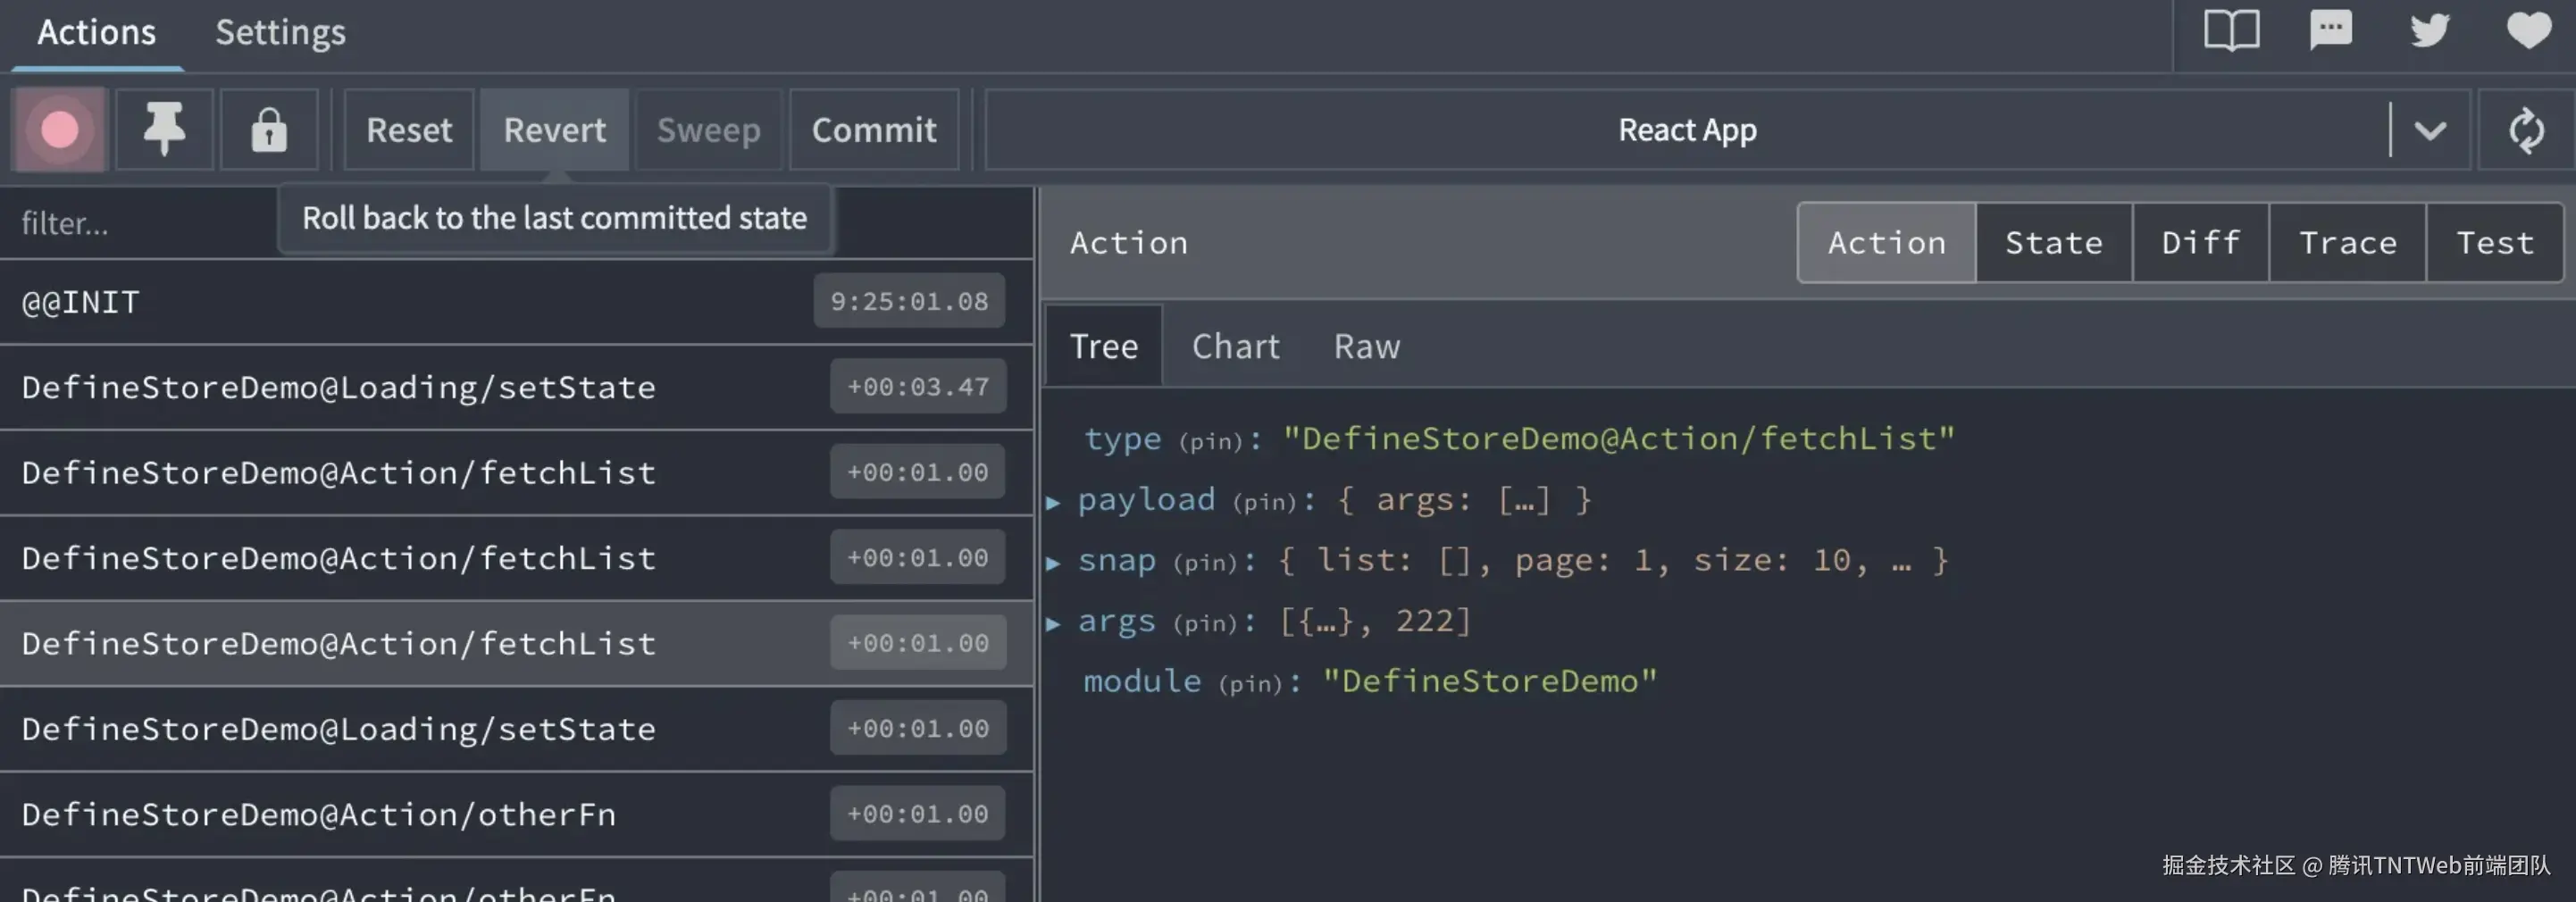
Task: Click the React App dropdown chevron
Action: point(2430,130)
